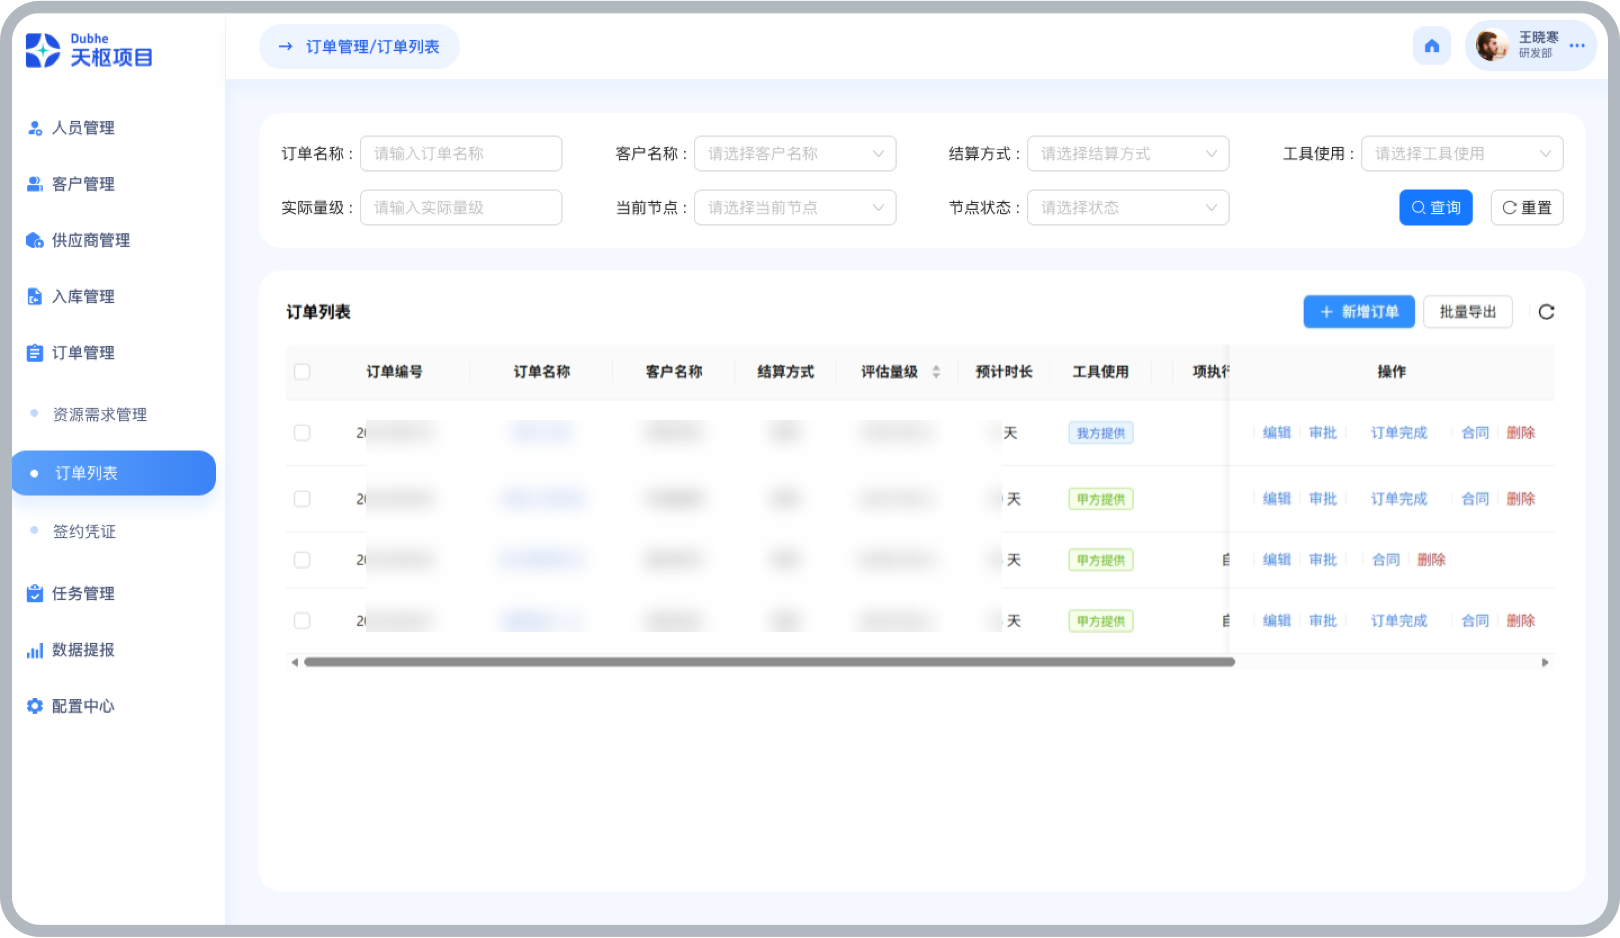Click the sort arrows on 评估量级 column

(x=936, y=372)
